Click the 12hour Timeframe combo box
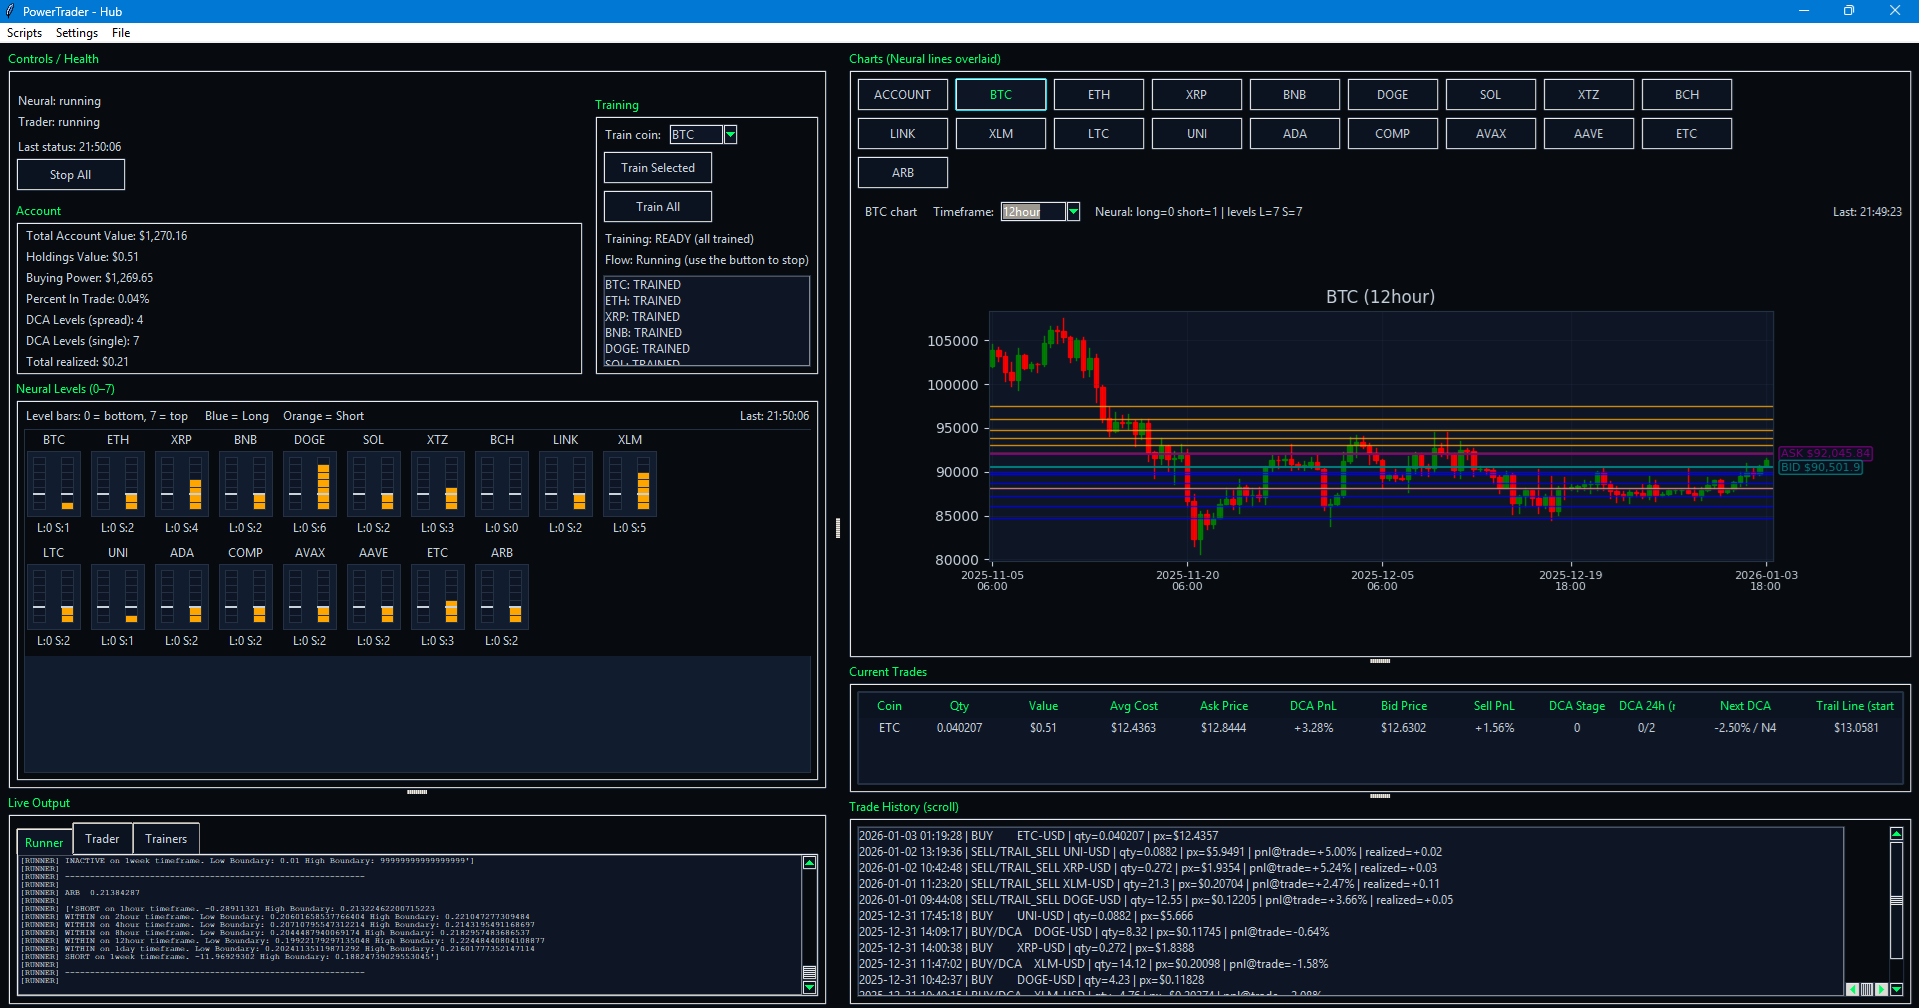This screenshot has height=1008, width=1919. tap(1032, 212)
